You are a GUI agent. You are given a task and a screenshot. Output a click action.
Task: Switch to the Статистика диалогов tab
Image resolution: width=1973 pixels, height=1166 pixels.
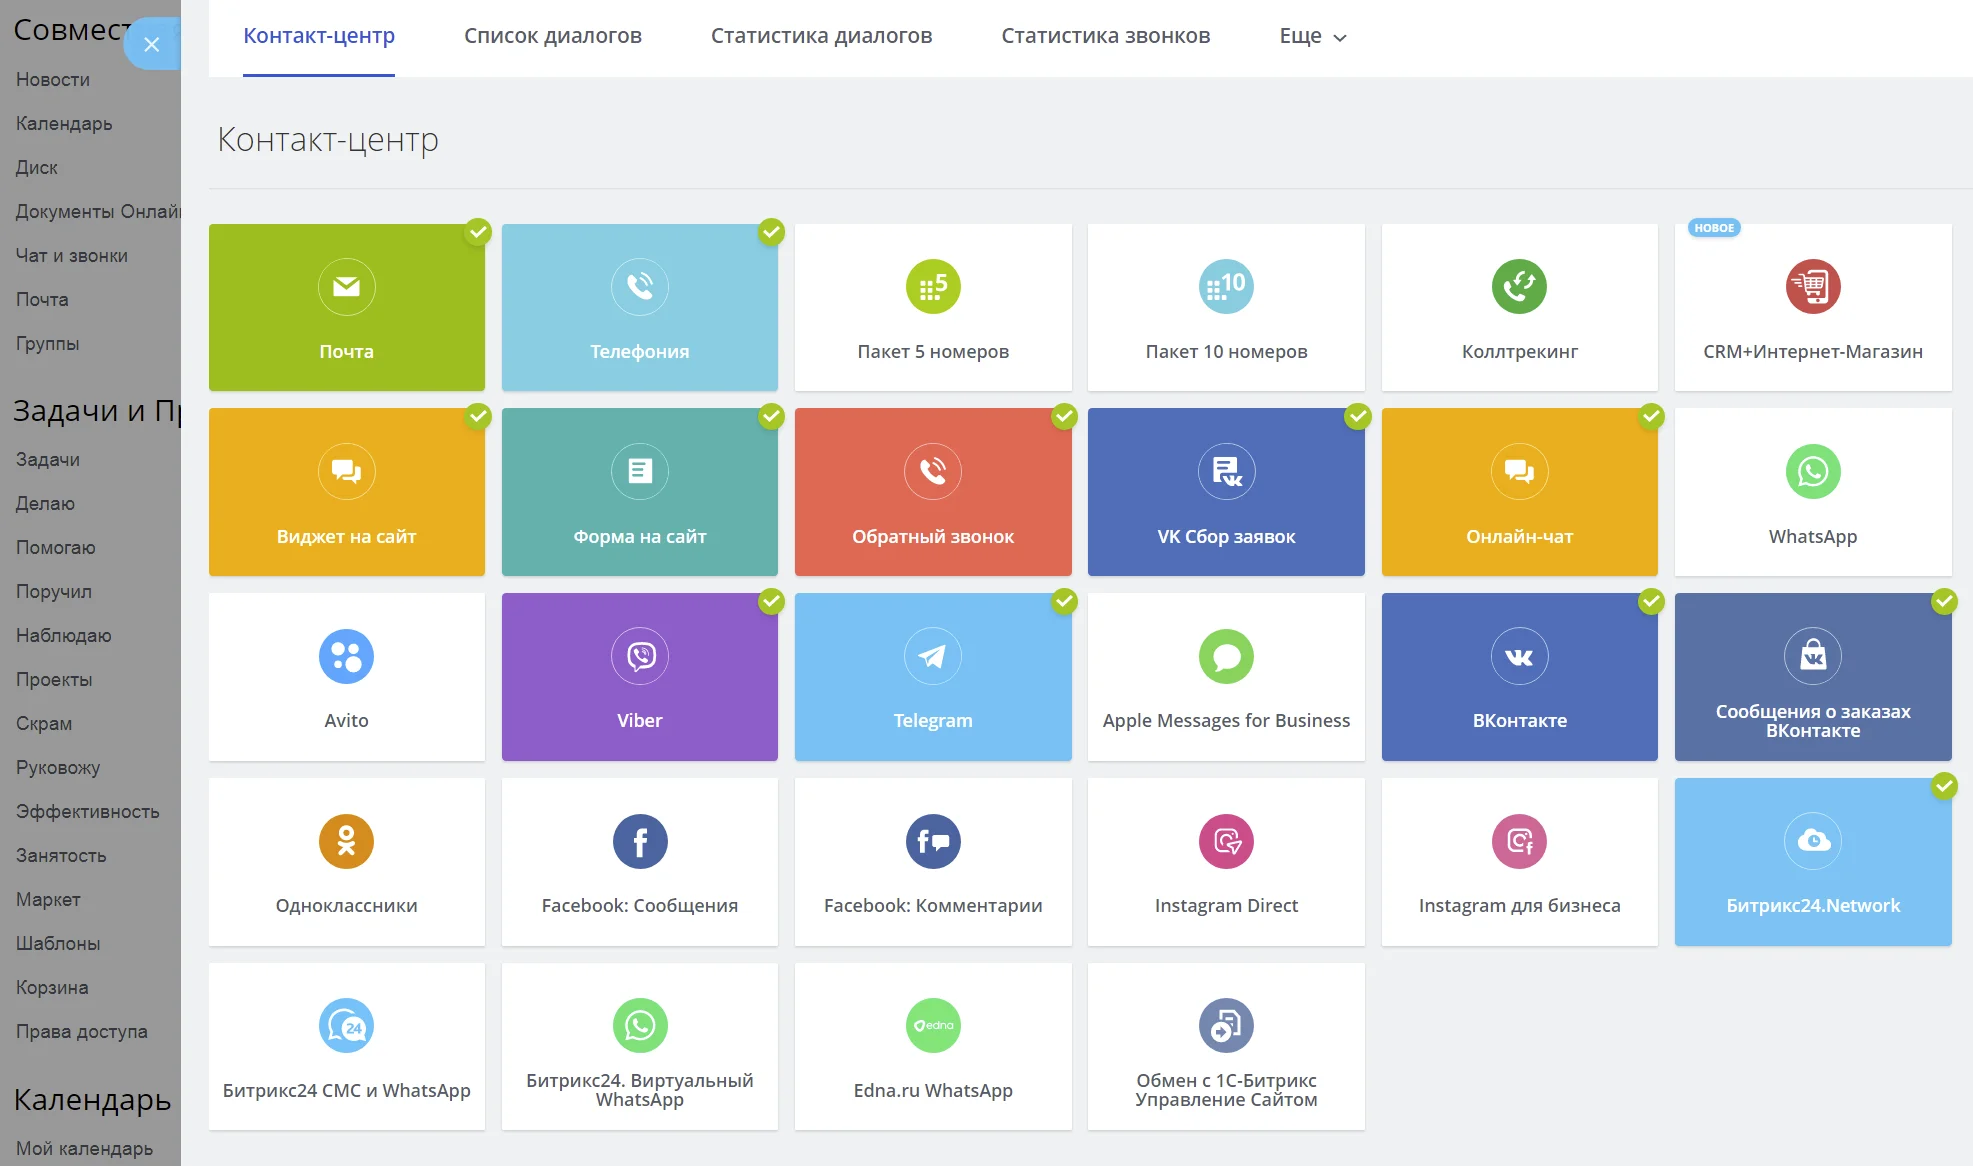pyautogui.click(x=821, y=36)
